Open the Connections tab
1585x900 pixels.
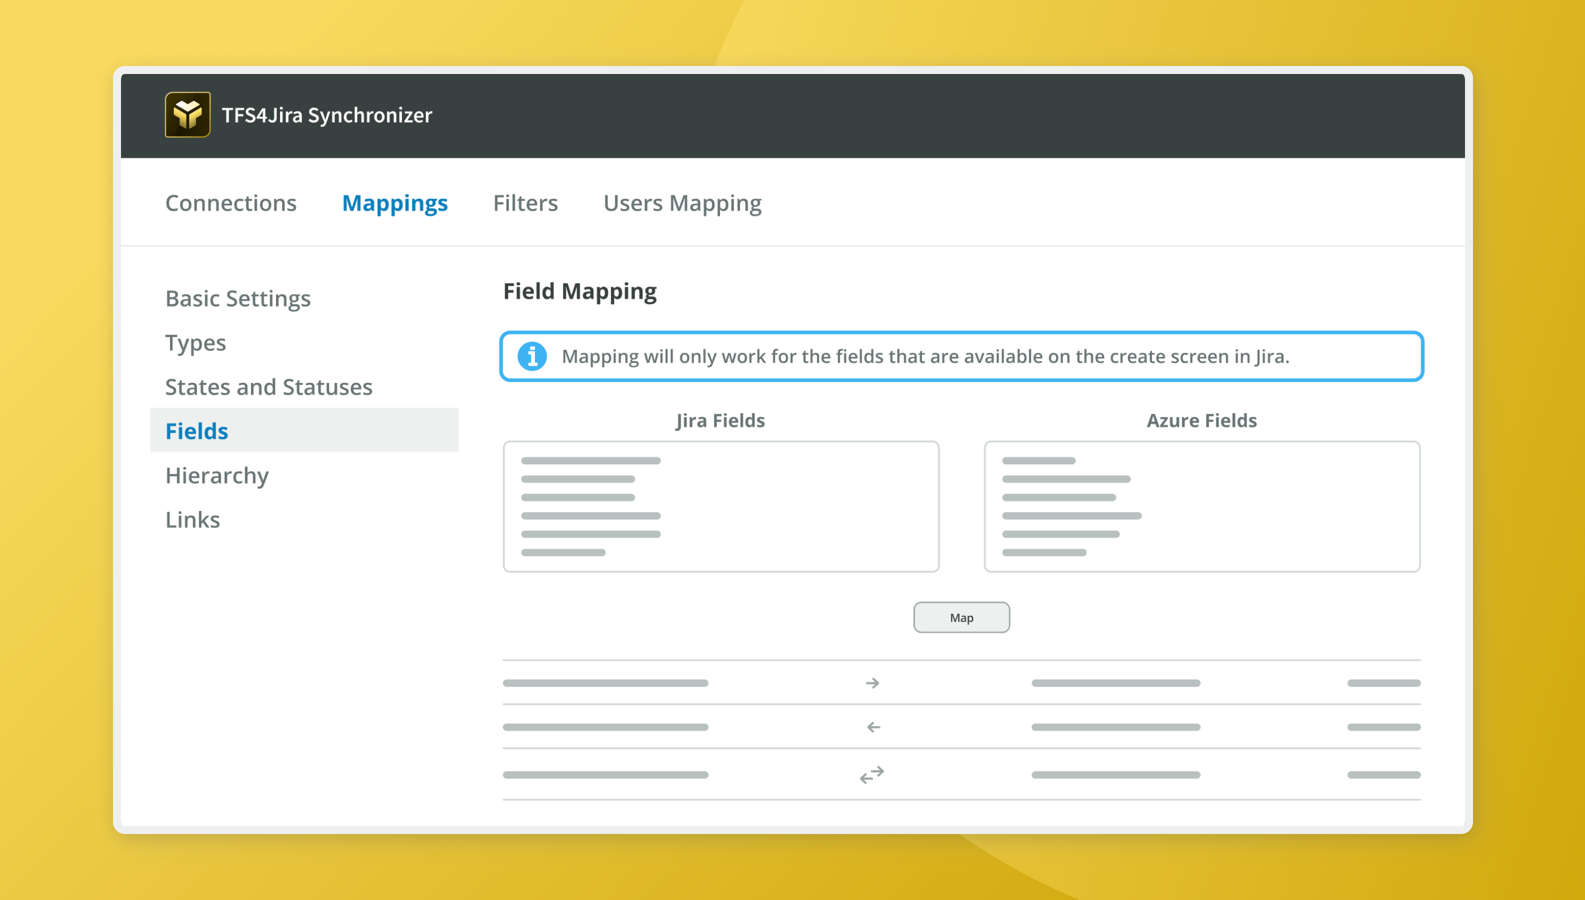[x=231, y=203]
